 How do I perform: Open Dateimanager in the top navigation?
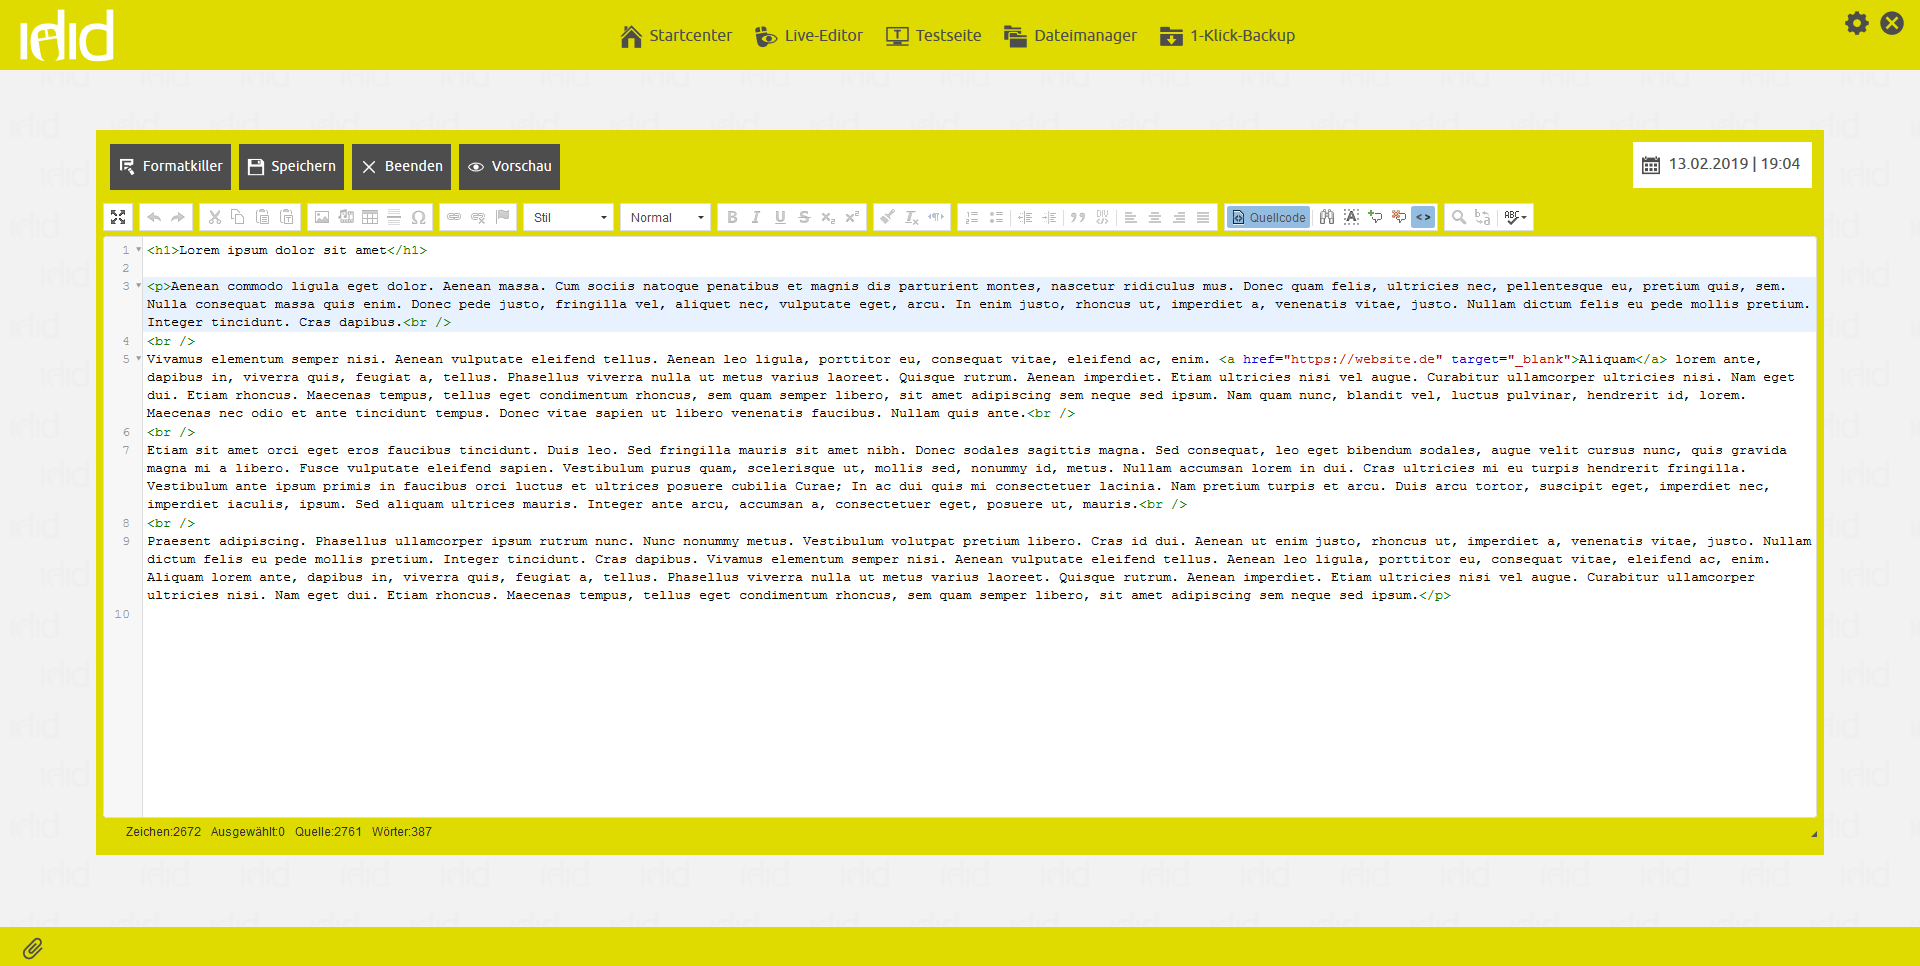tap(1071, 36)
